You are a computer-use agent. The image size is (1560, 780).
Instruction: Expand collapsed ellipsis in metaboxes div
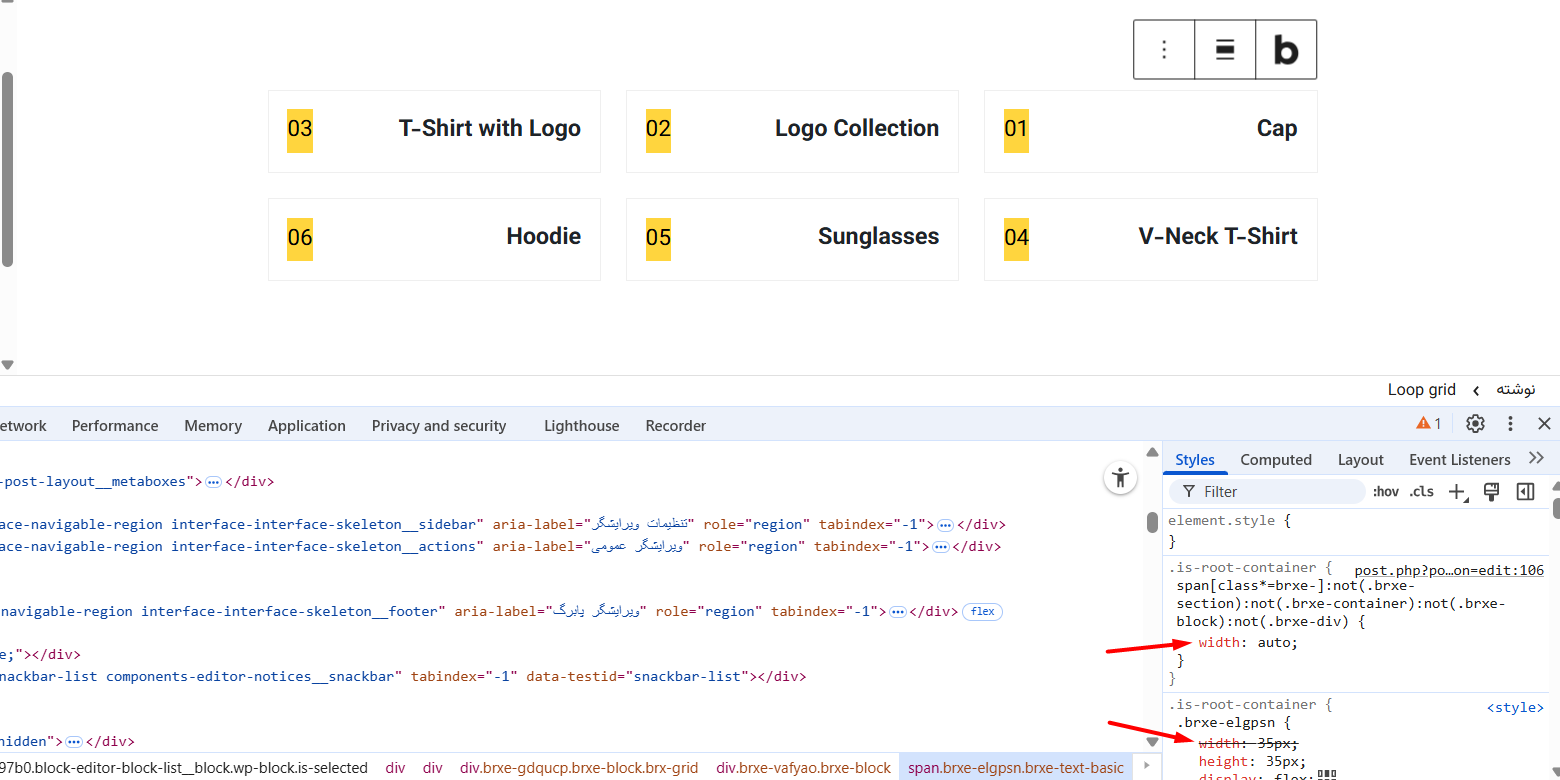point(213,482)
